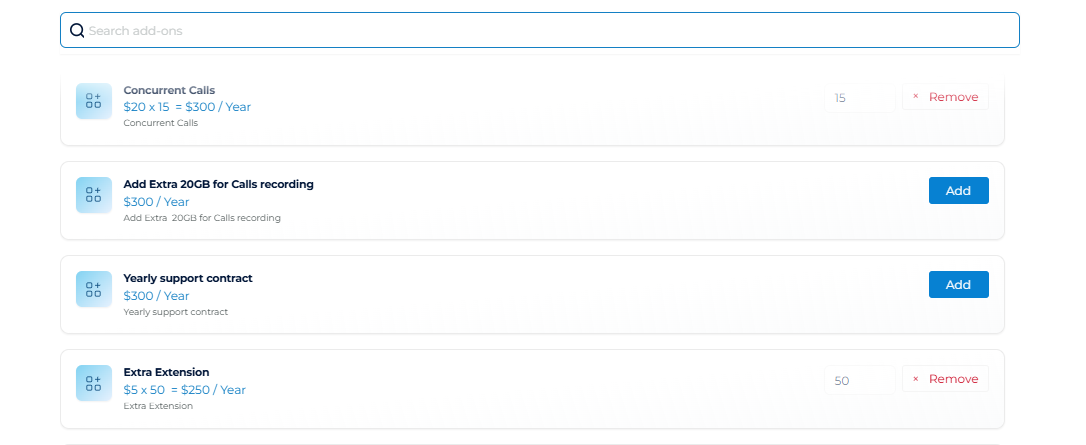Remove the Concurrent Calls add-on
Viewport: 1086px width, 445px height.
945,97
